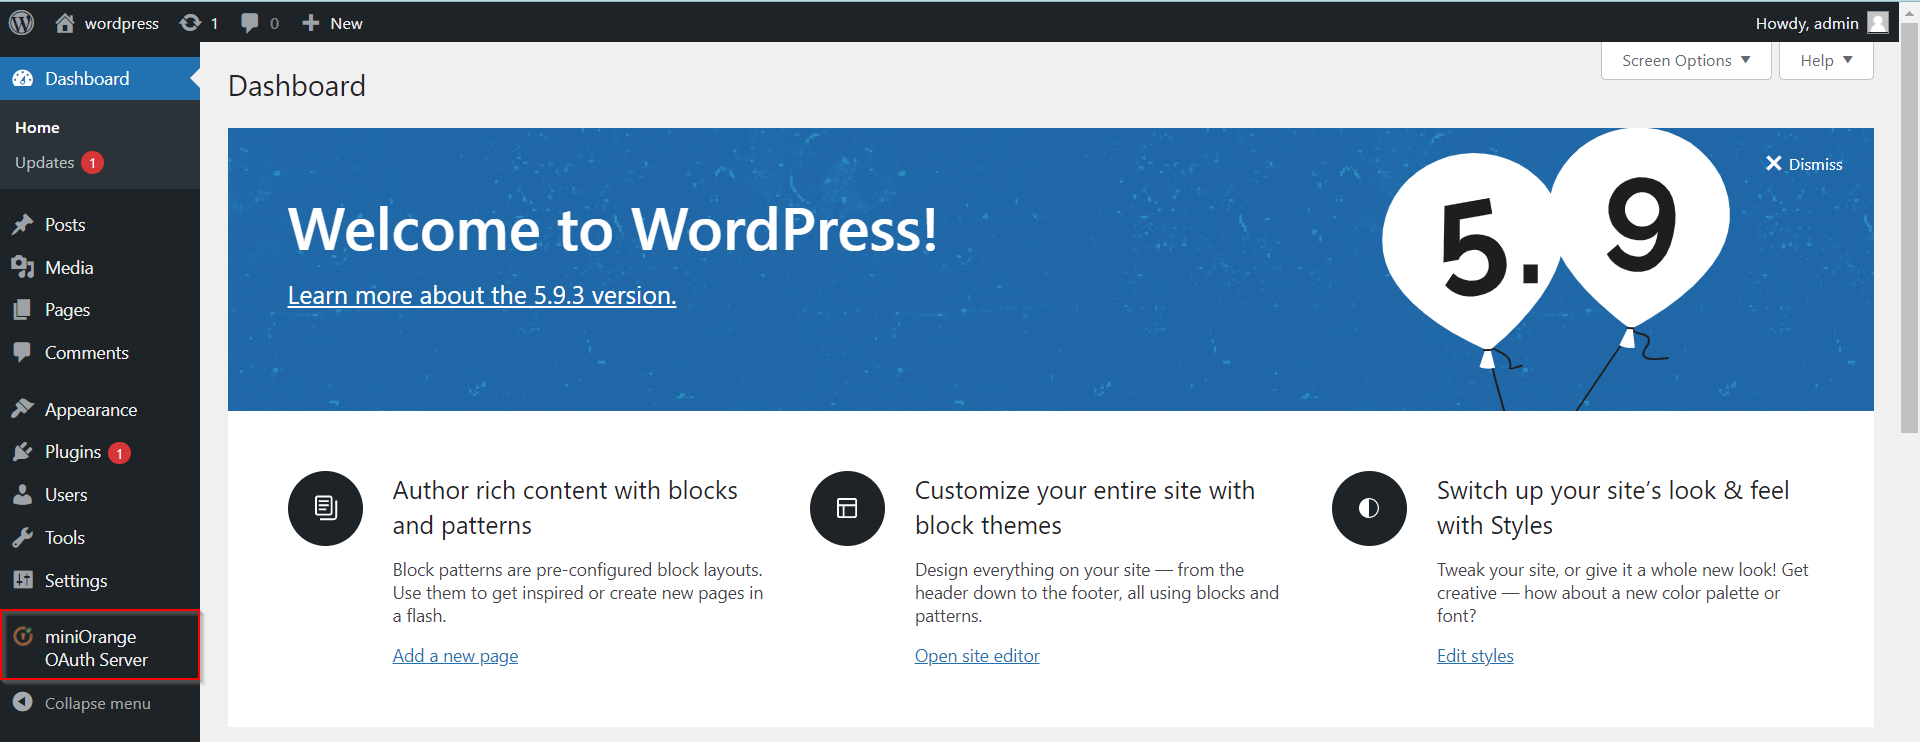Click the Media icon in sidebar
Screen dimensions: 1920x742
(22, 267)
